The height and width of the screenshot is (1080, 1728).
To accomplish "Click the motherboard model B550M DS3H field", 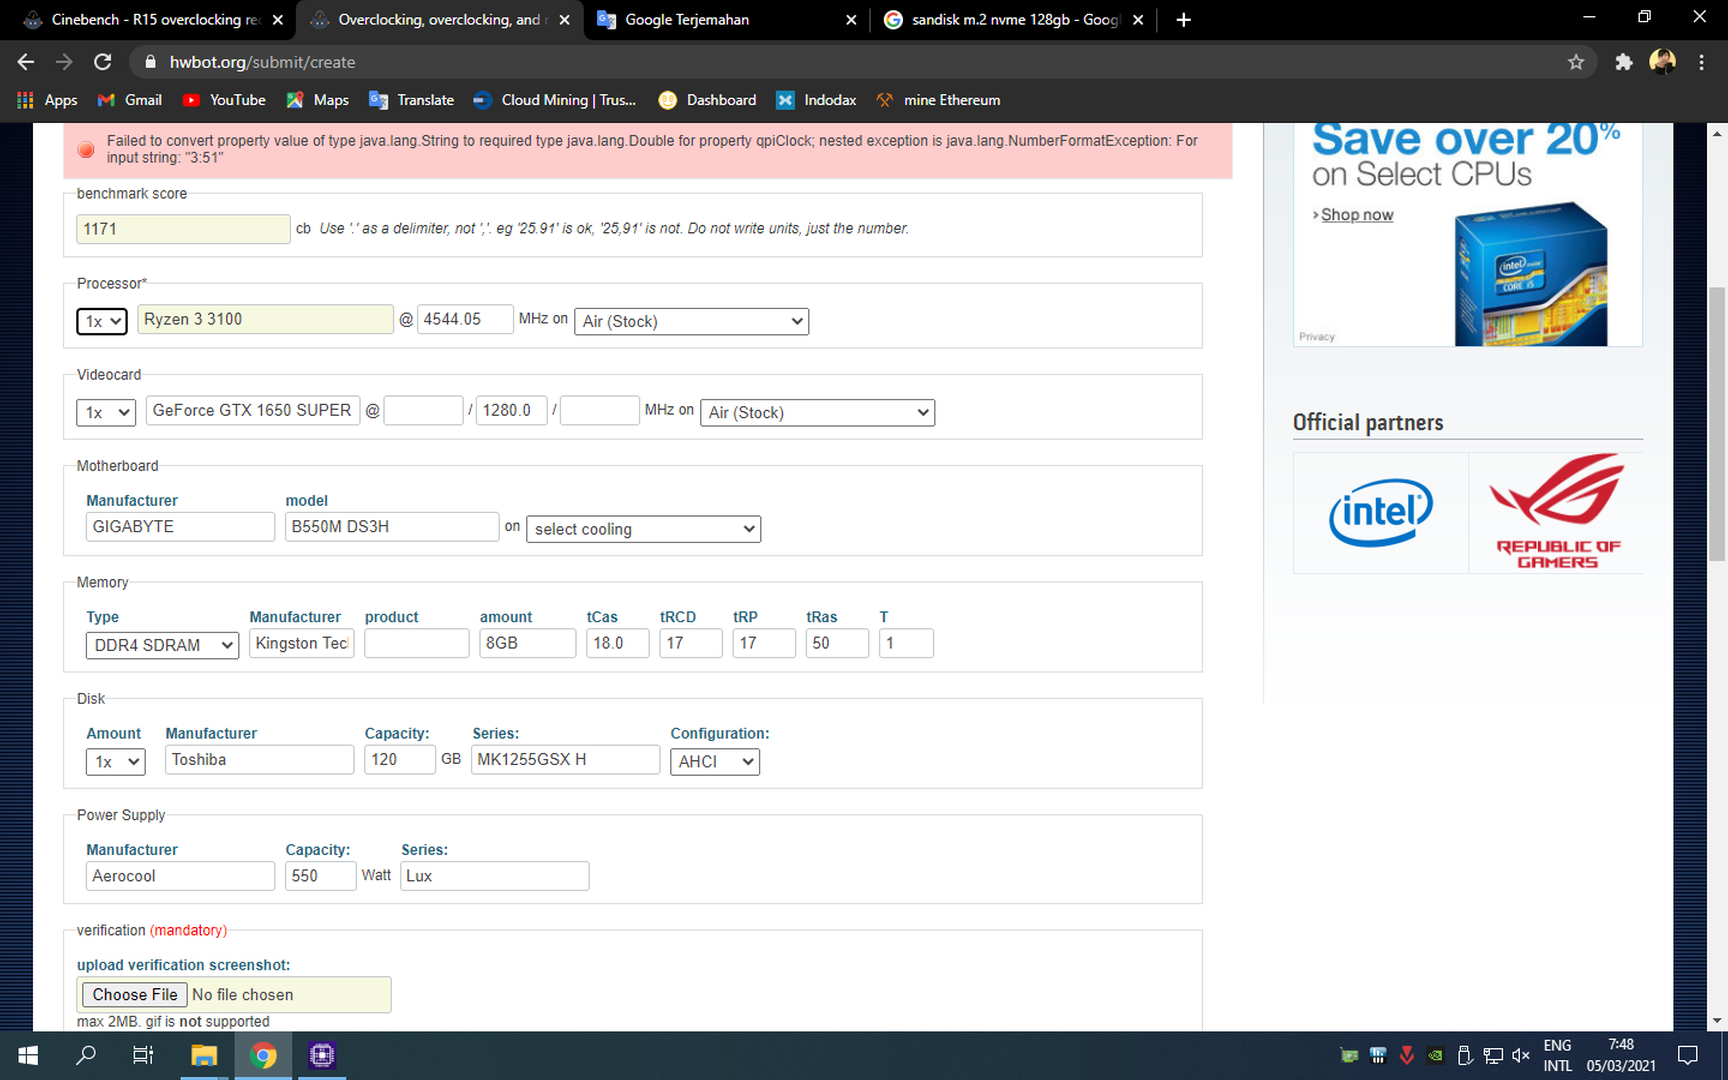I will [392, 527].
